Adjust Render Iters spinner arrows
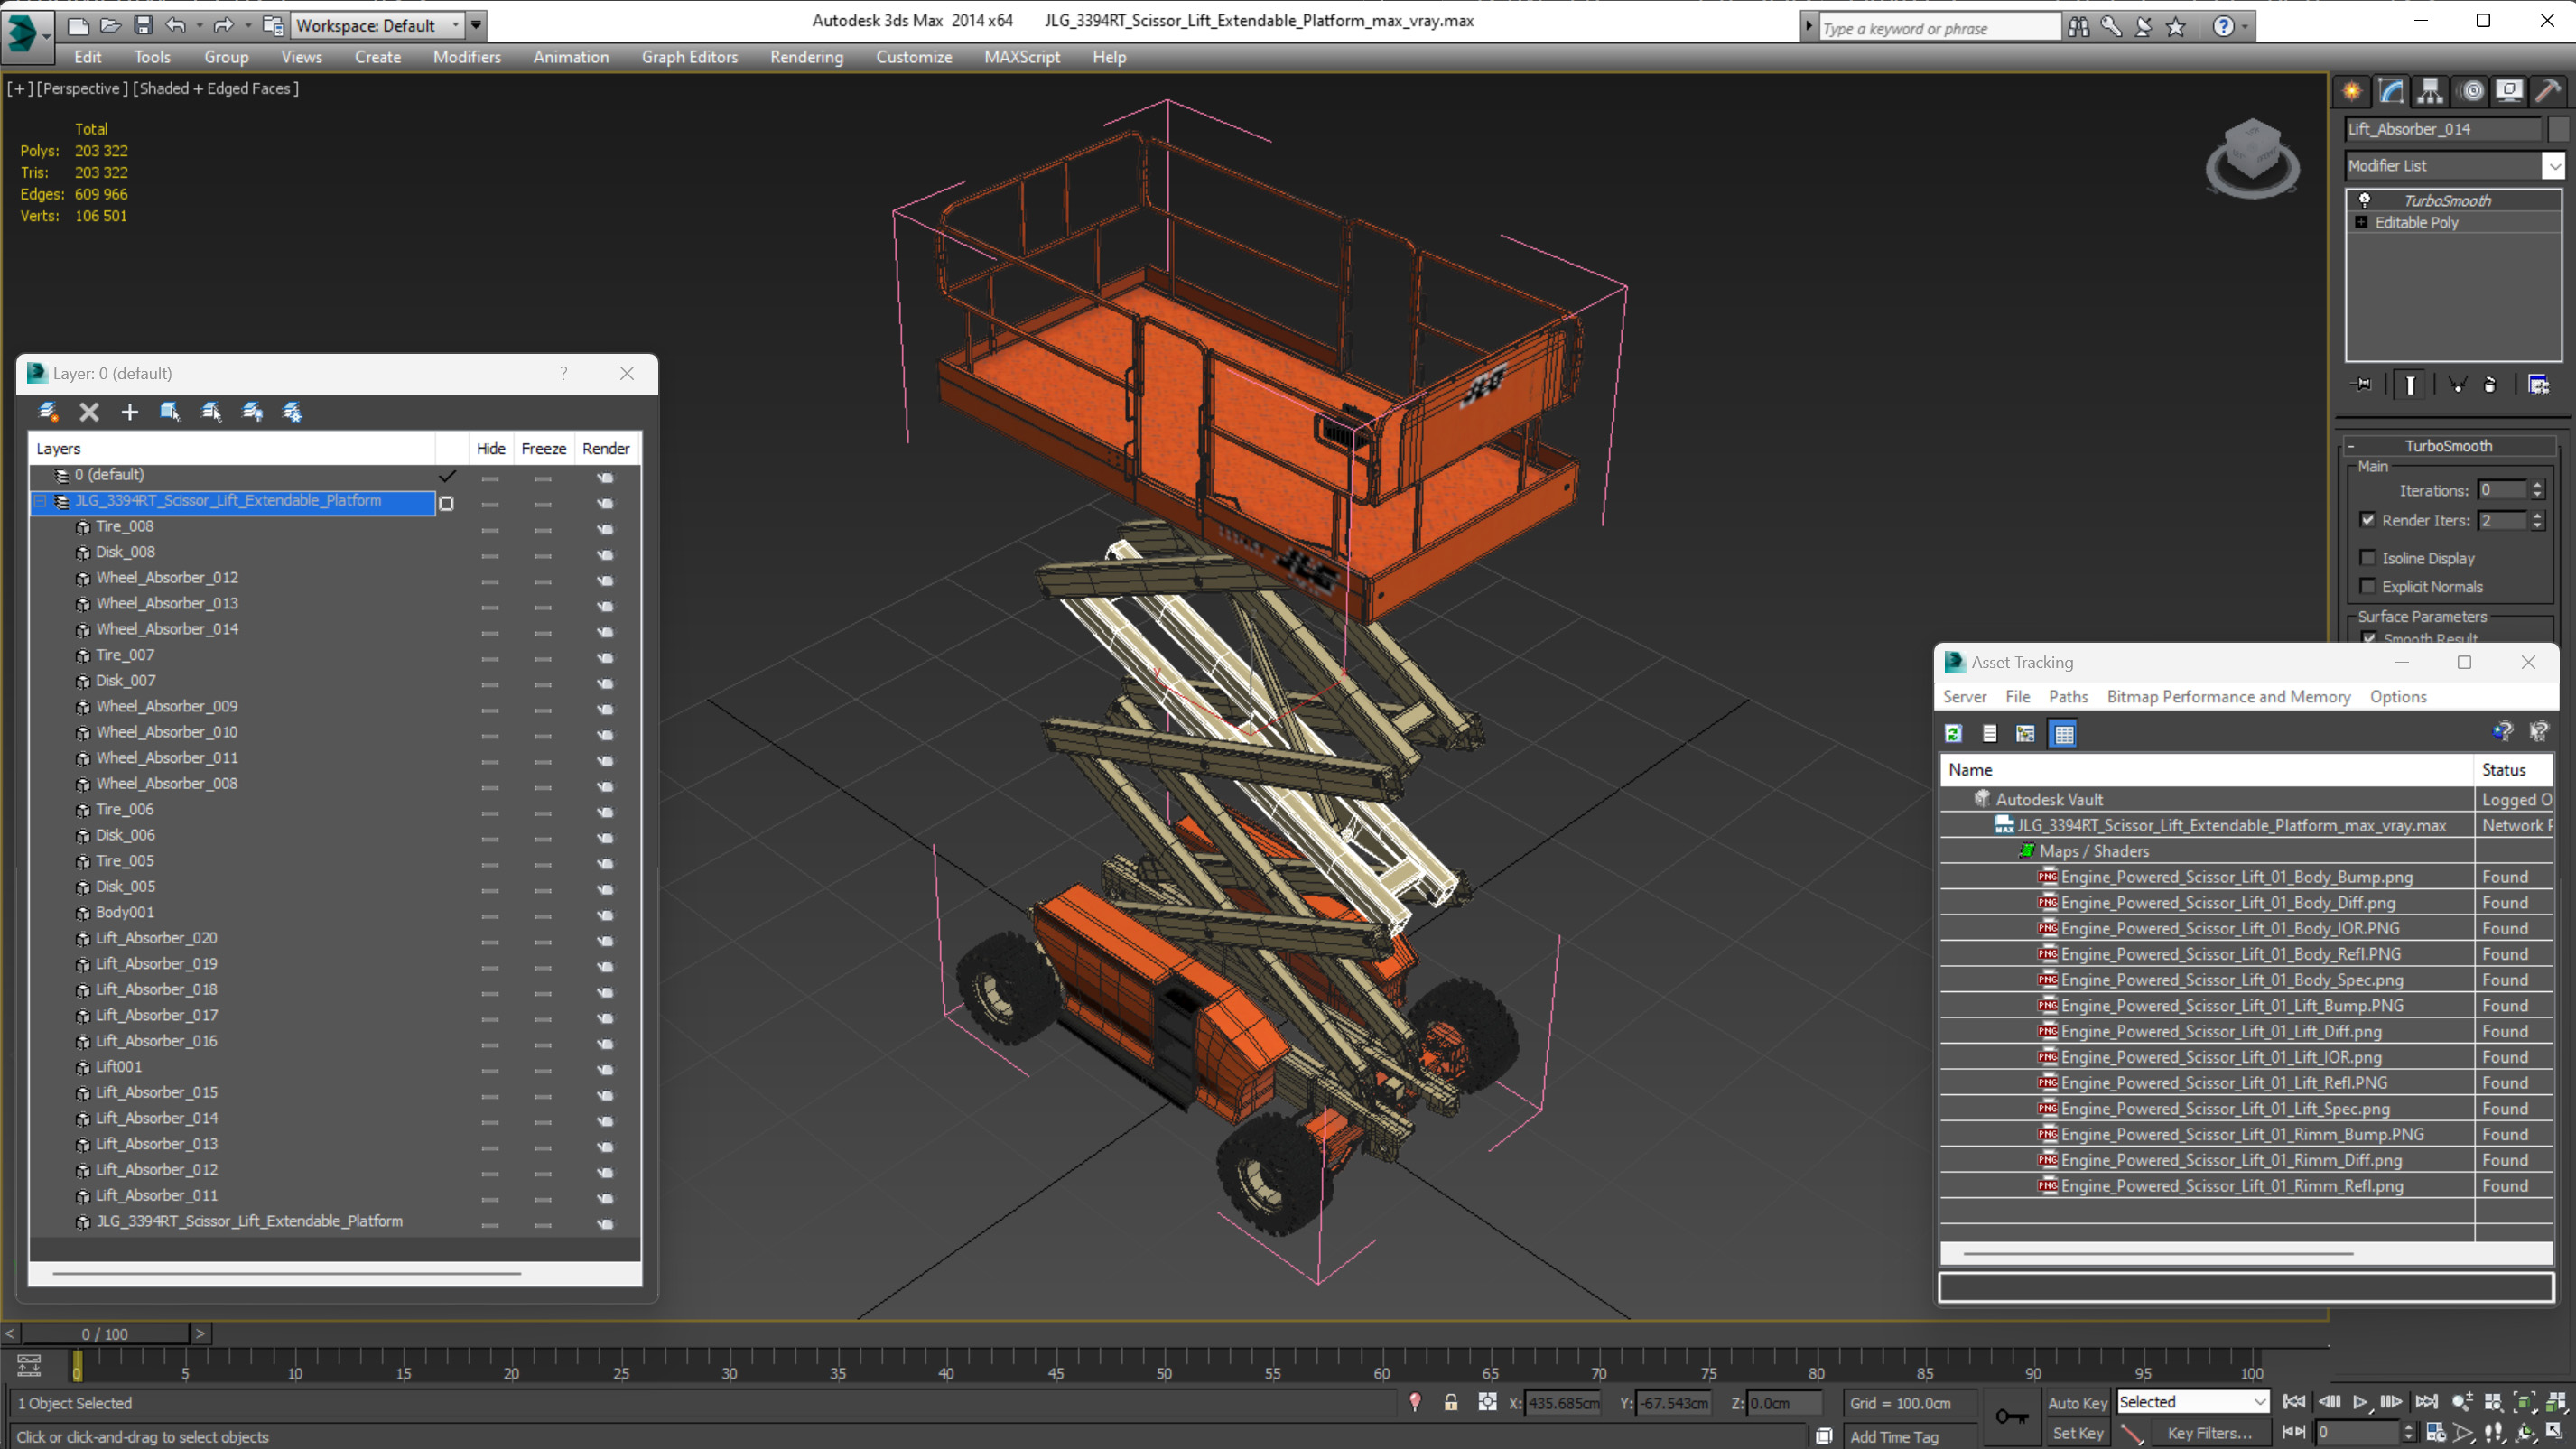This screenshot has width=2576, height=1449. click(x=2536, y=520)
